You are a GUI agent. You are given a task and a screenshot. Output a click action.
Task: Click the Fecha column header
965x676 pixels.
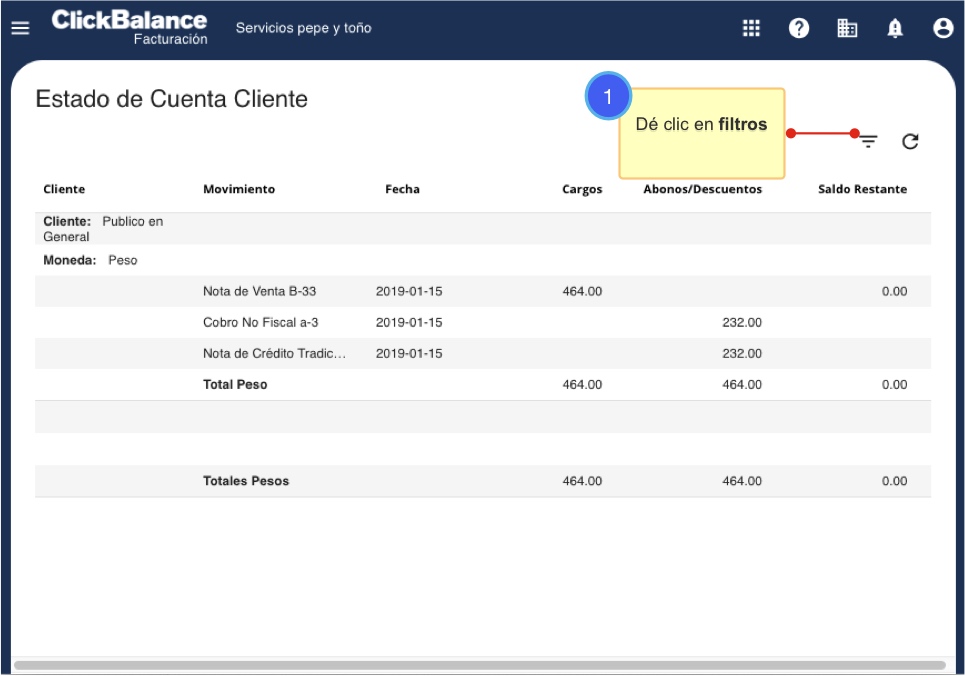pos(402,189)
